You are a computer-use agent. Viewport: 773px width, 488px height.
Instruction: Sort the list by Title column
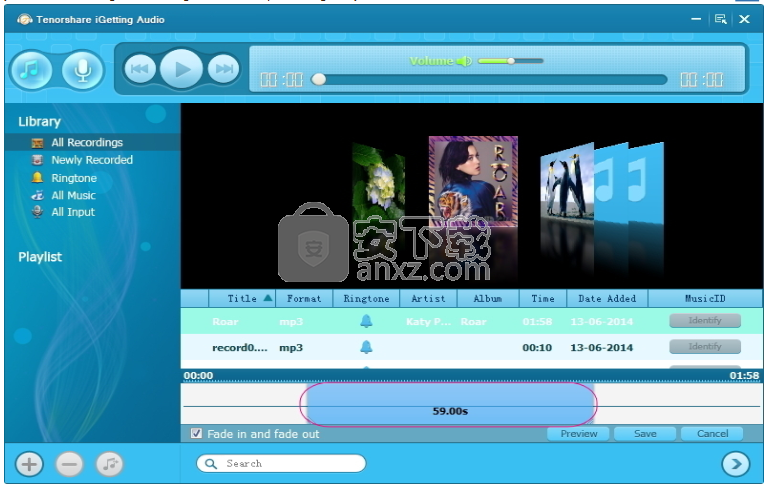(x=242, y=299)
